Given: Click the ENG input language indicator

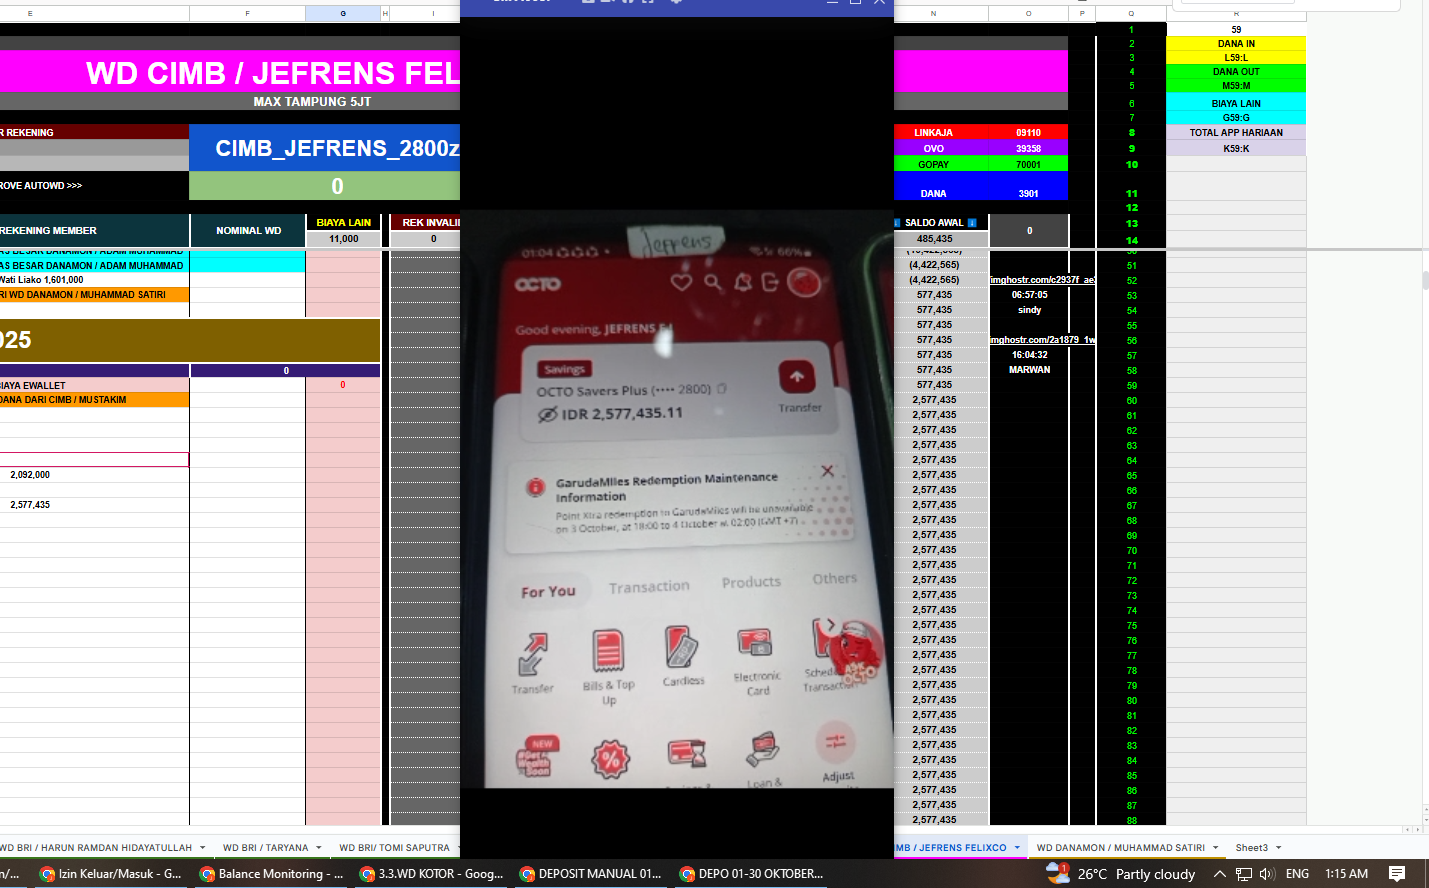Looking at the screenshot, I should 1297,874.
